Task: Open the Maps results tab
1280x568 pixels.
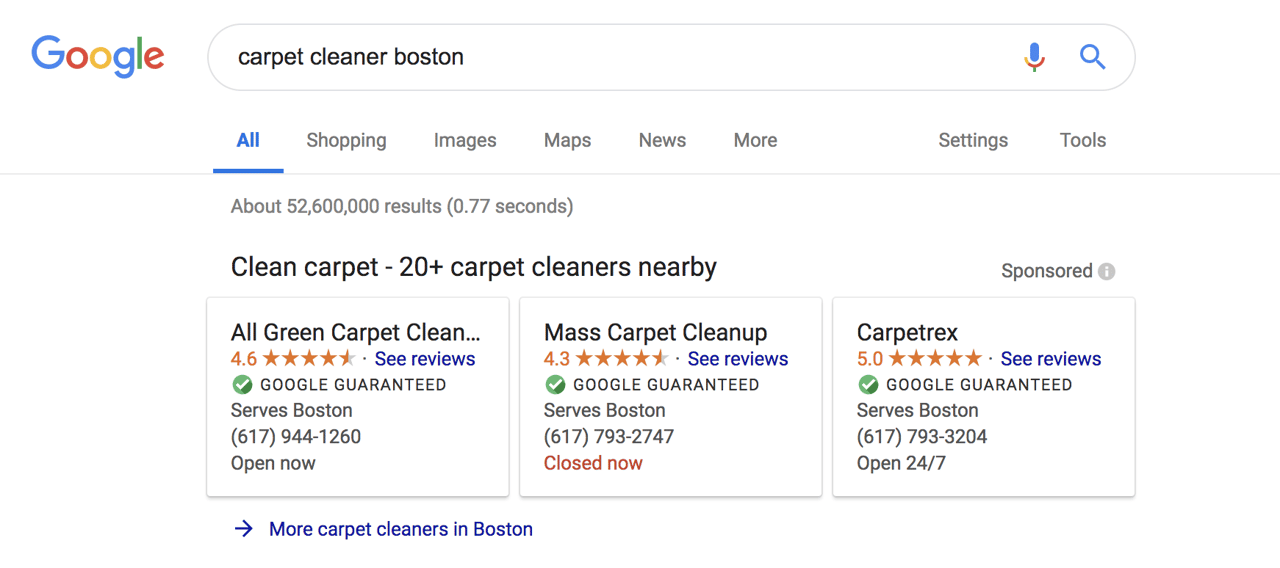Action: (567, 141)
